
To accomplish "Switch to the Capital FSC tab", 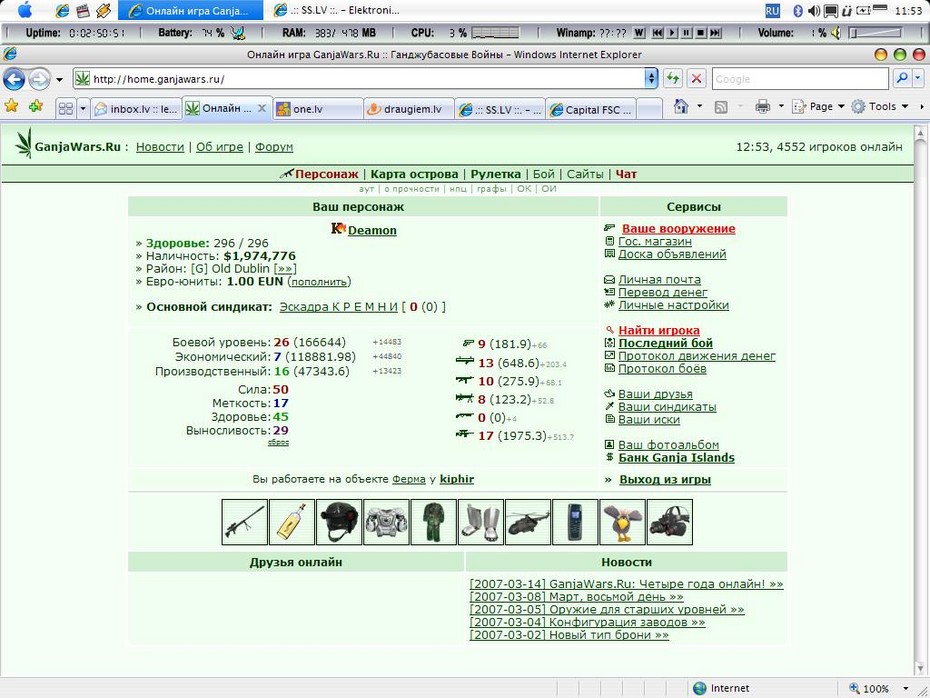I will click(591, 109).
